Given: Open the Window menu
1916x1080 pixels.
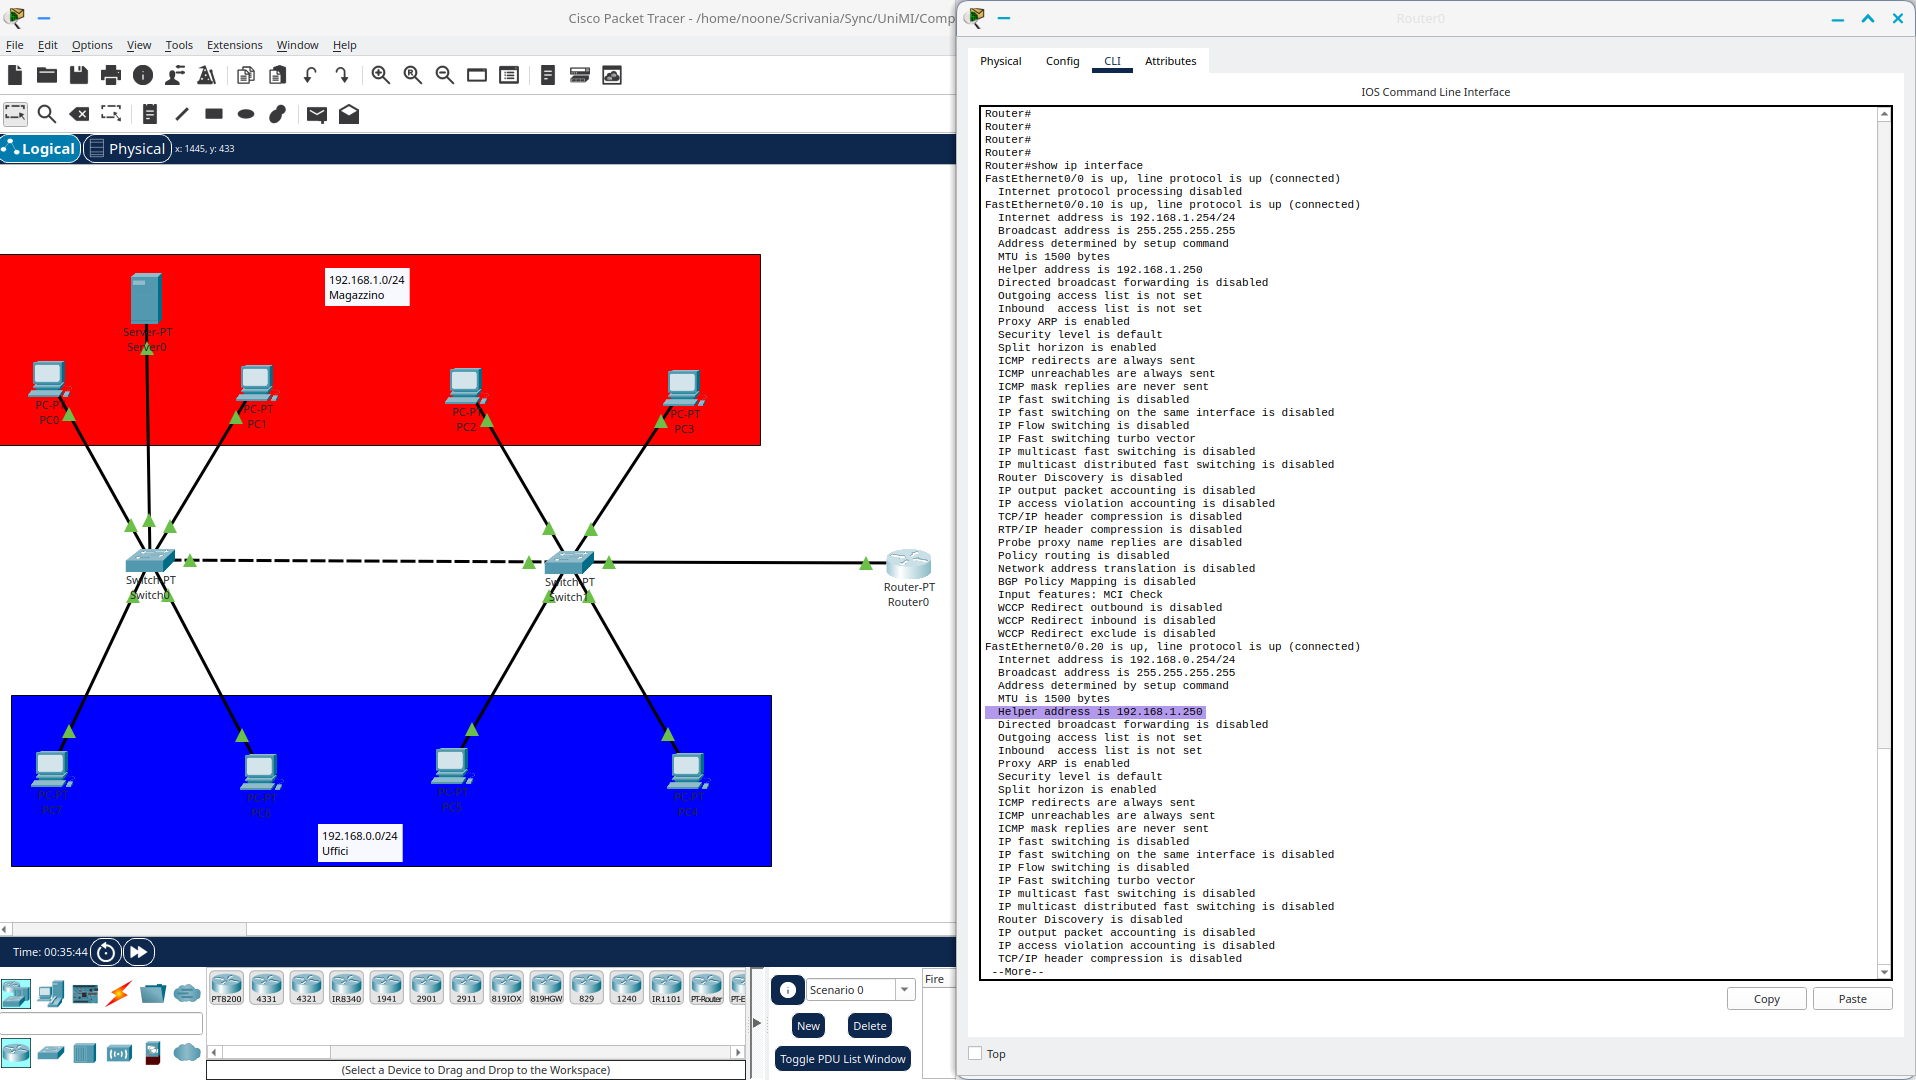Looking at the screenshot, I should tap(298, 45).
